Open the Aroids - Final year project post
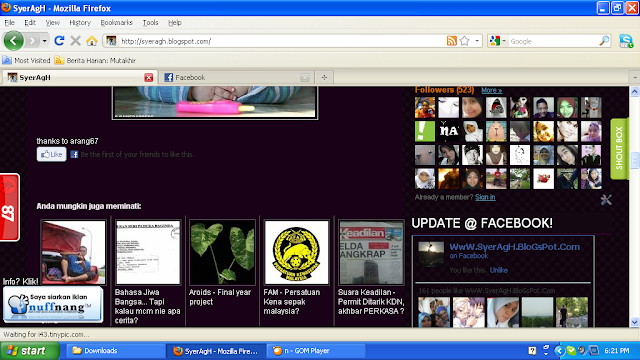 220,297
